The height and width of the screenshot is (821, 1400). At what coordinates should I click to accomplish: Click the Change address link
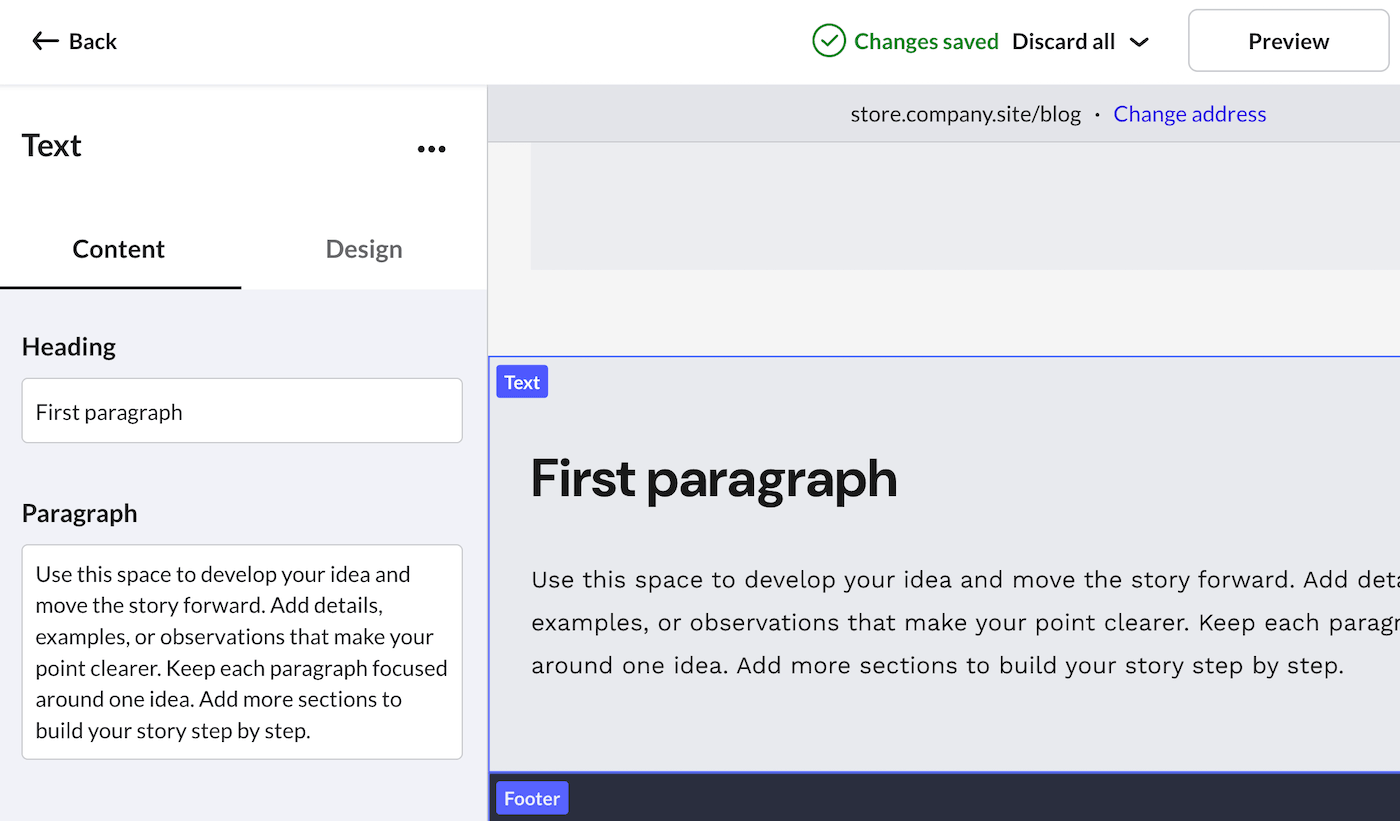(x=1190, y=114)
